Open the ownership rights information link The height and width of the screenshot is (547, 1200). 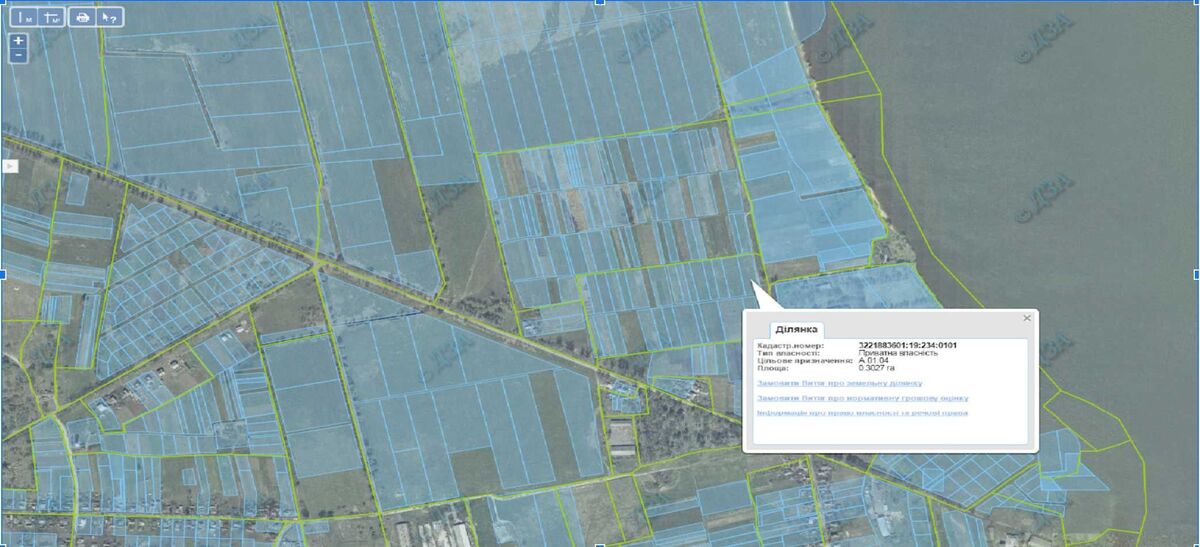(x=862, y=413)
